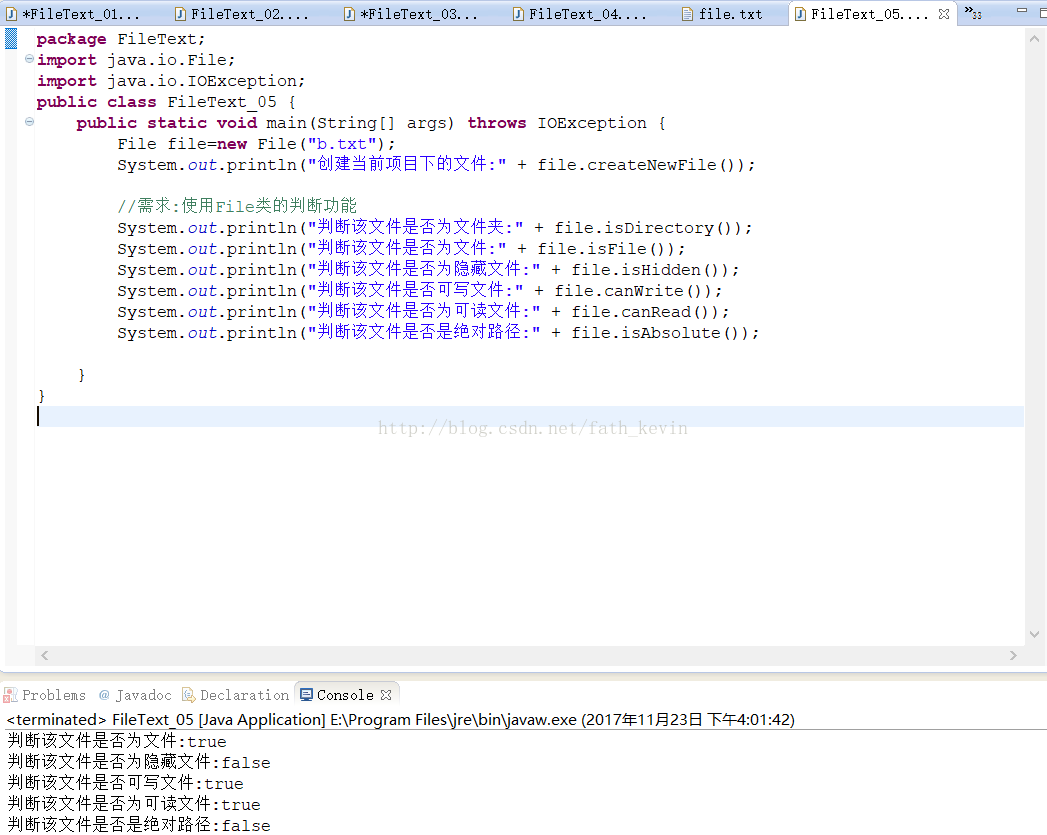The image size is (1047, 835).
Task: Click the Console monitor icon
Action: [306, 695]
